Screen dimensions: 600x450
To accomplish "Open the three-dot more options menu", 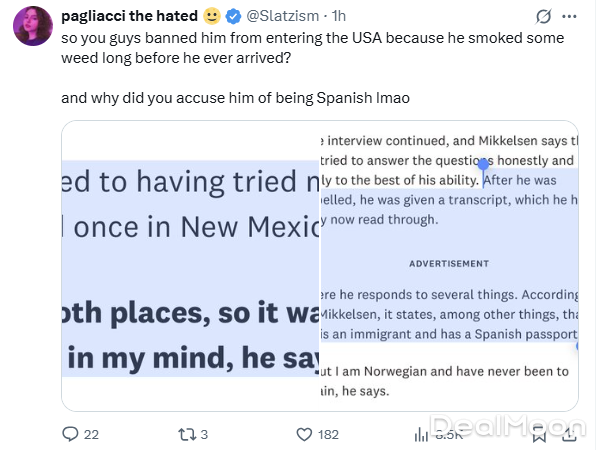I will pyautogui.click(x=570, y=16).
